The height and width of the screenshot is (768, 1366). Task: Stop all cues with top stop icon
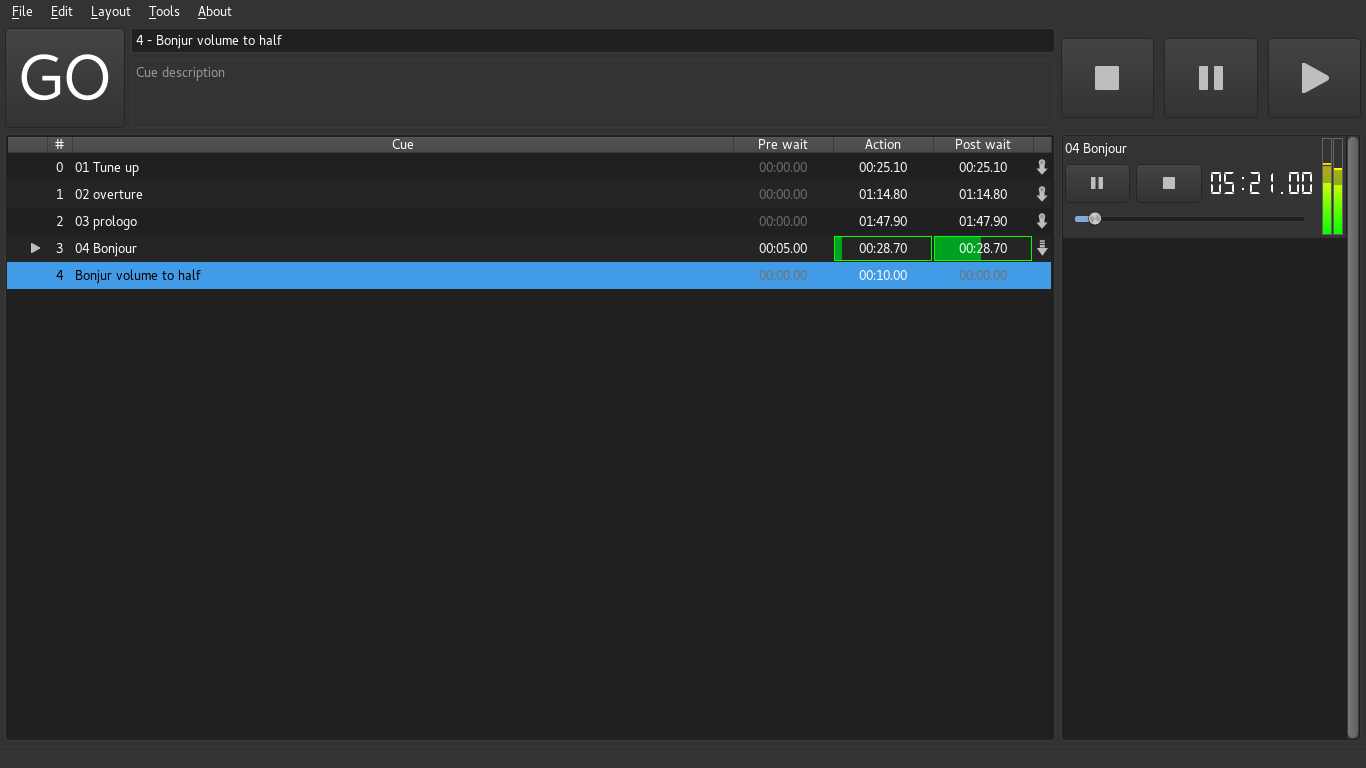[1107, 78]
